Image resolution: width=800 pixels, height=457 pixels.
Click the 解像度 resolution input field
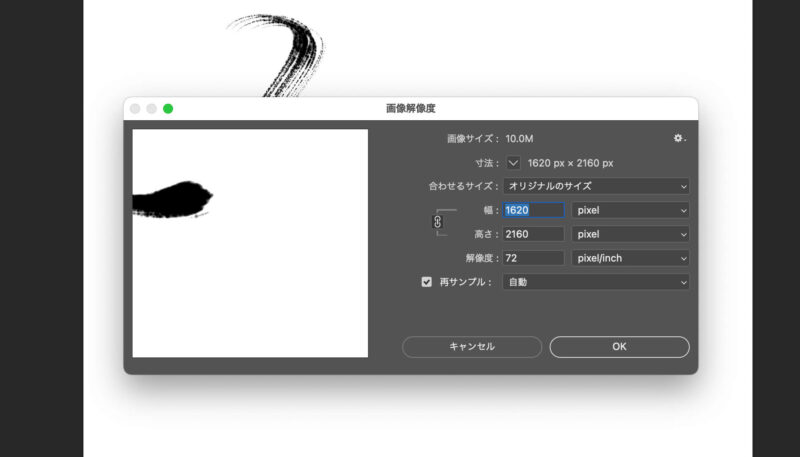coord(534,258)
